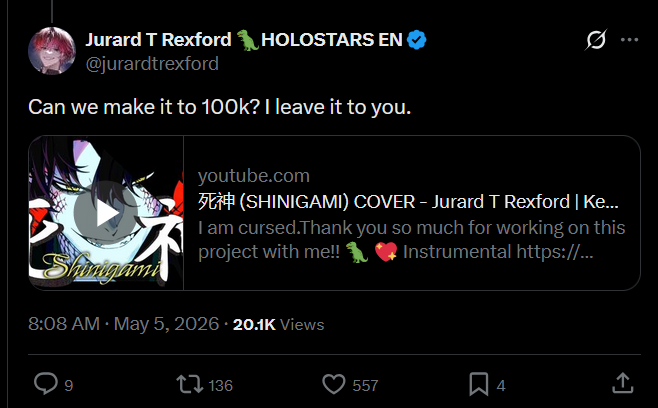Click the Jurard T Rexford display name
The image size is (658, 408).
[158, 40]
